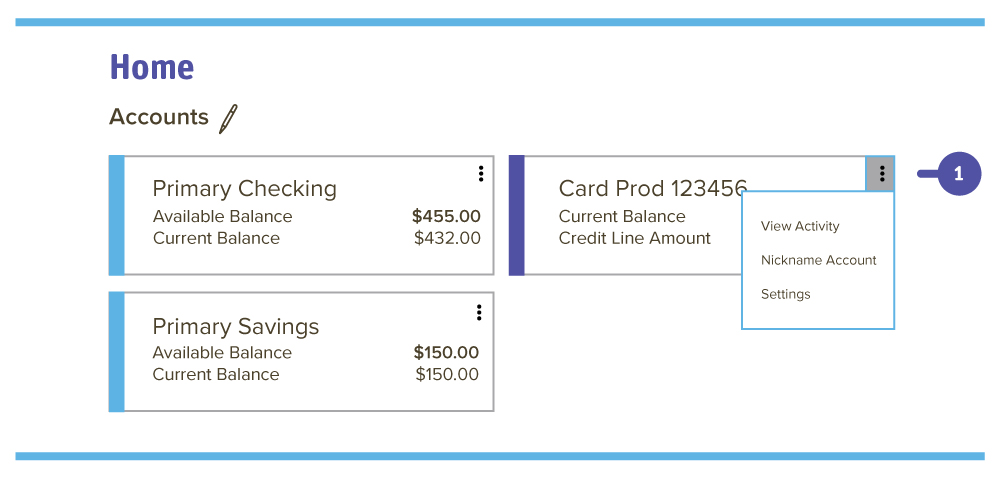The height and width of the screenshot is (478, 1000).
Task: Open Settings from the card menu
Action: 785,294
